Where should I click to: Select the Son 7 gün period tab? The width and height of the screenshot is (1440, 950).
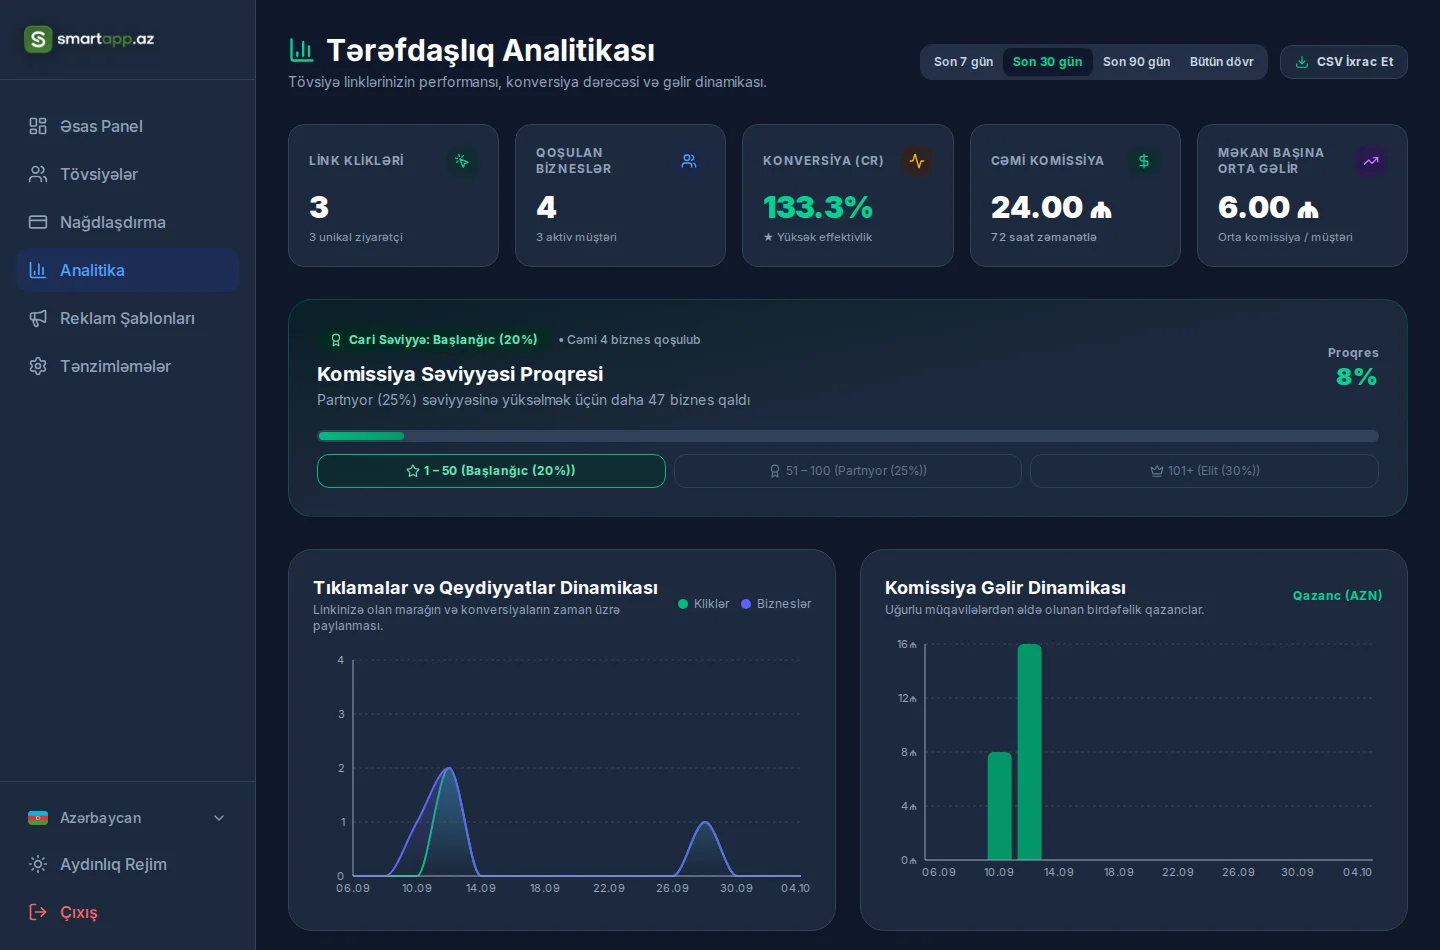963,62
